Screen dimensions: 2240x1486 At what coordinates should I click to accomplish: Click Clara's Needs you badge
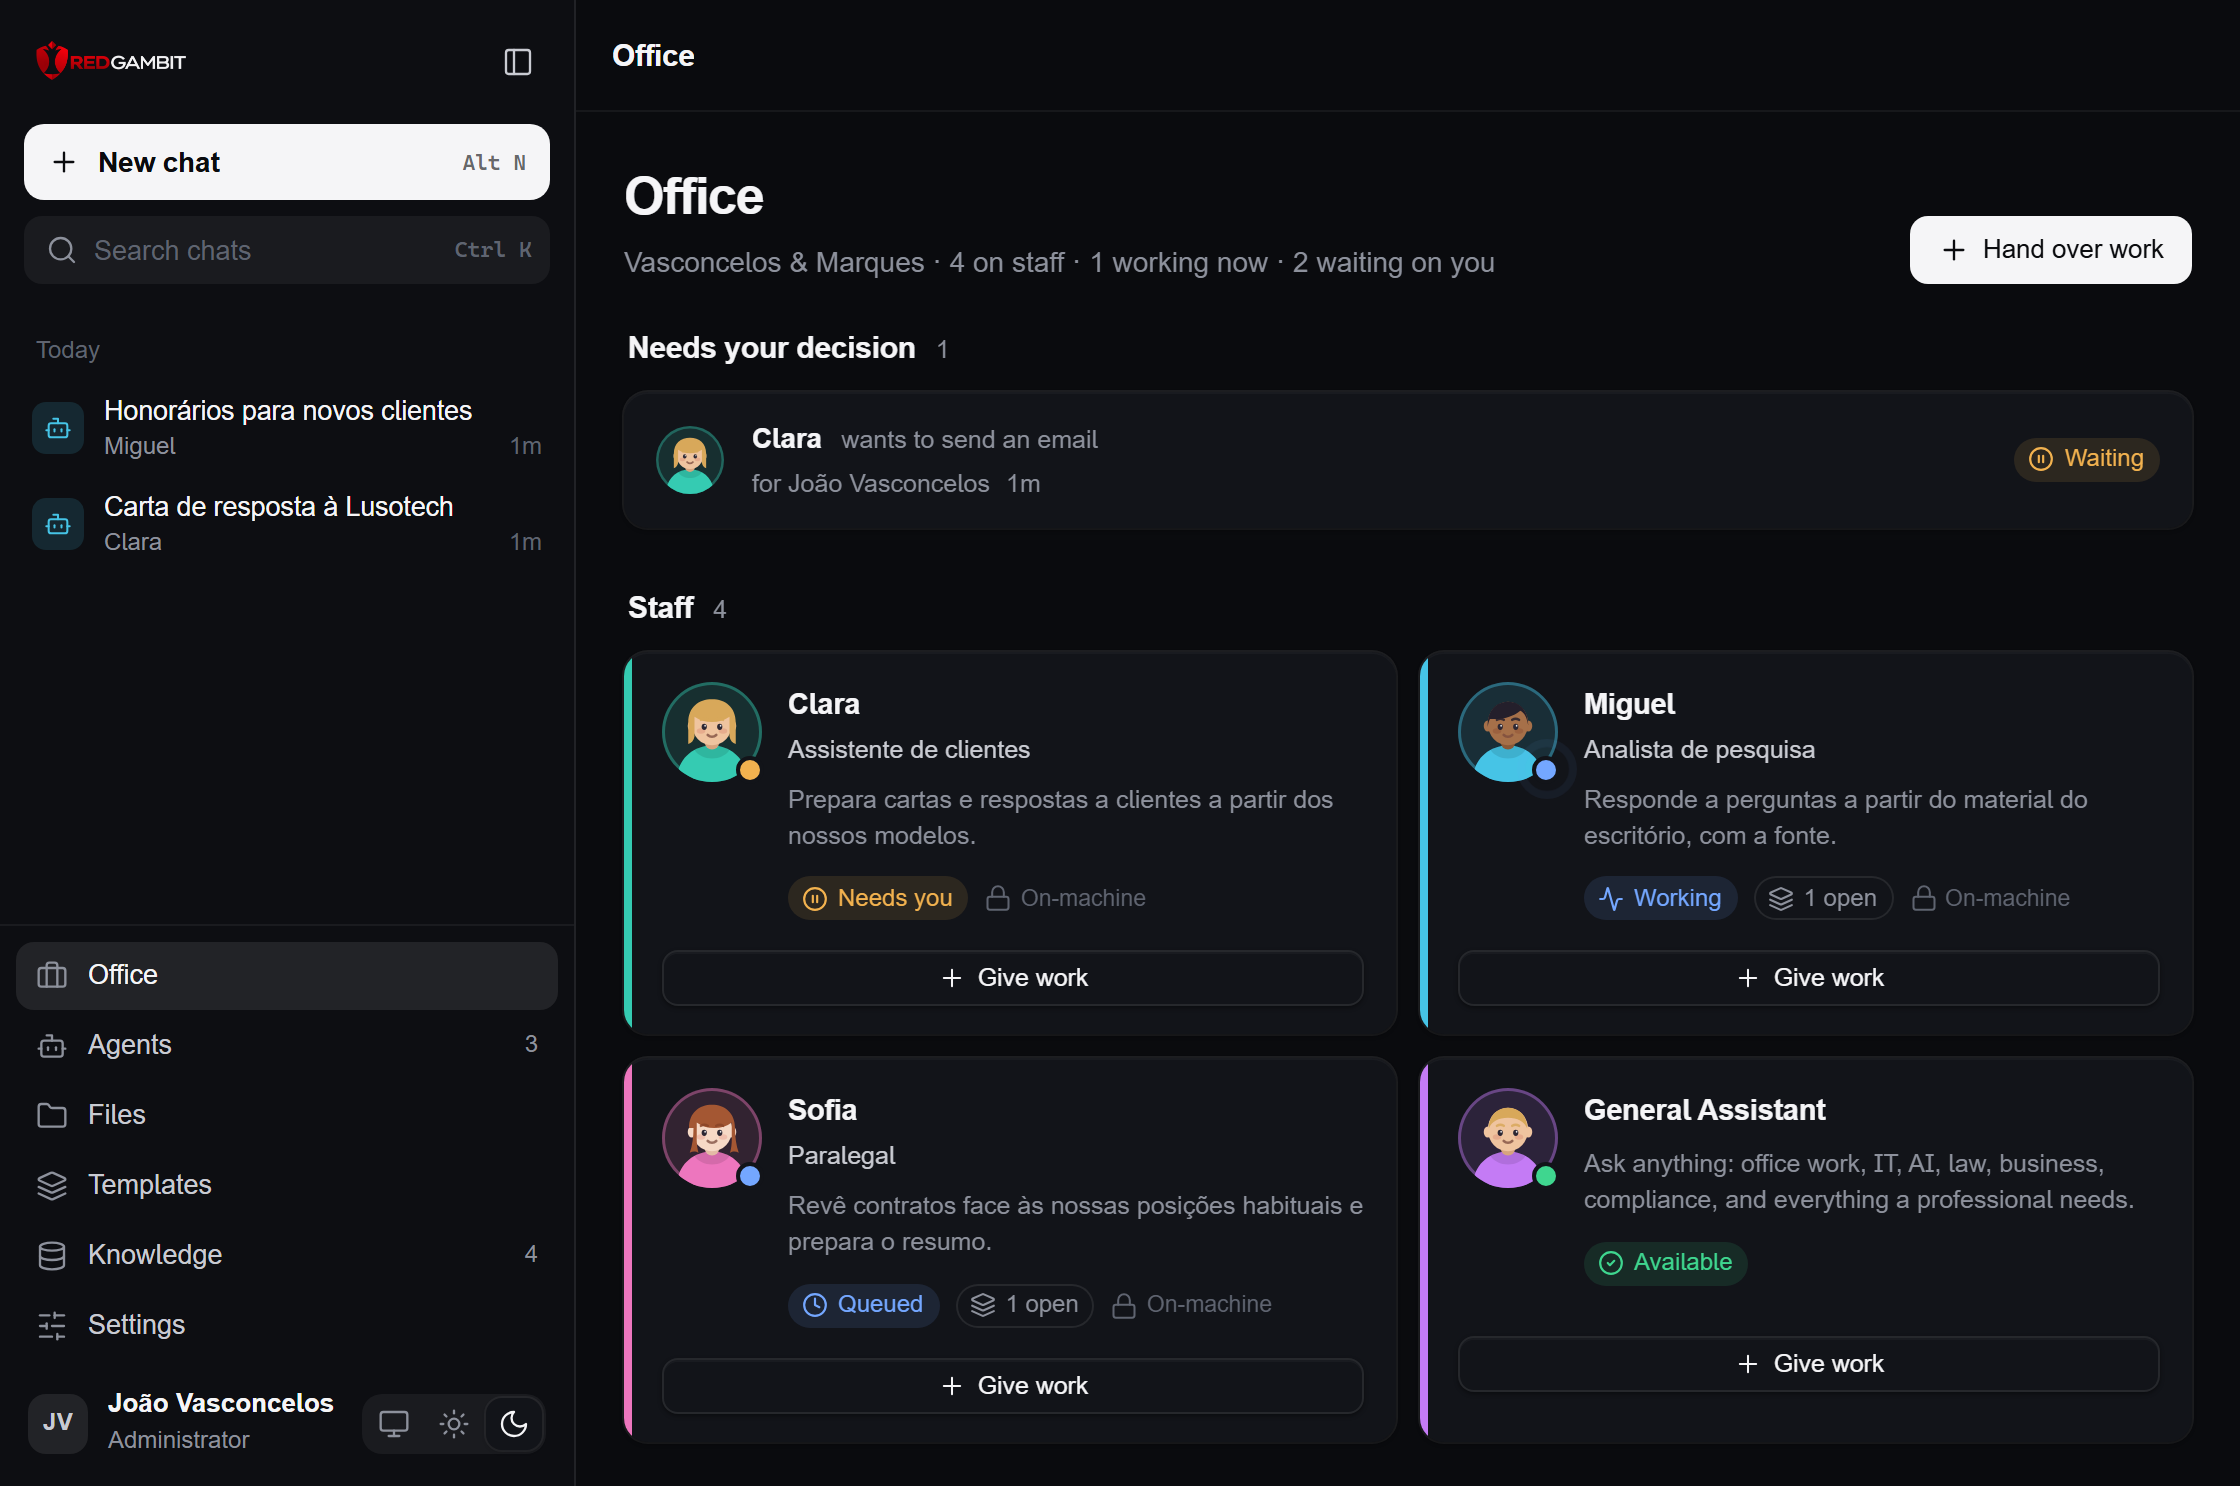878,898
